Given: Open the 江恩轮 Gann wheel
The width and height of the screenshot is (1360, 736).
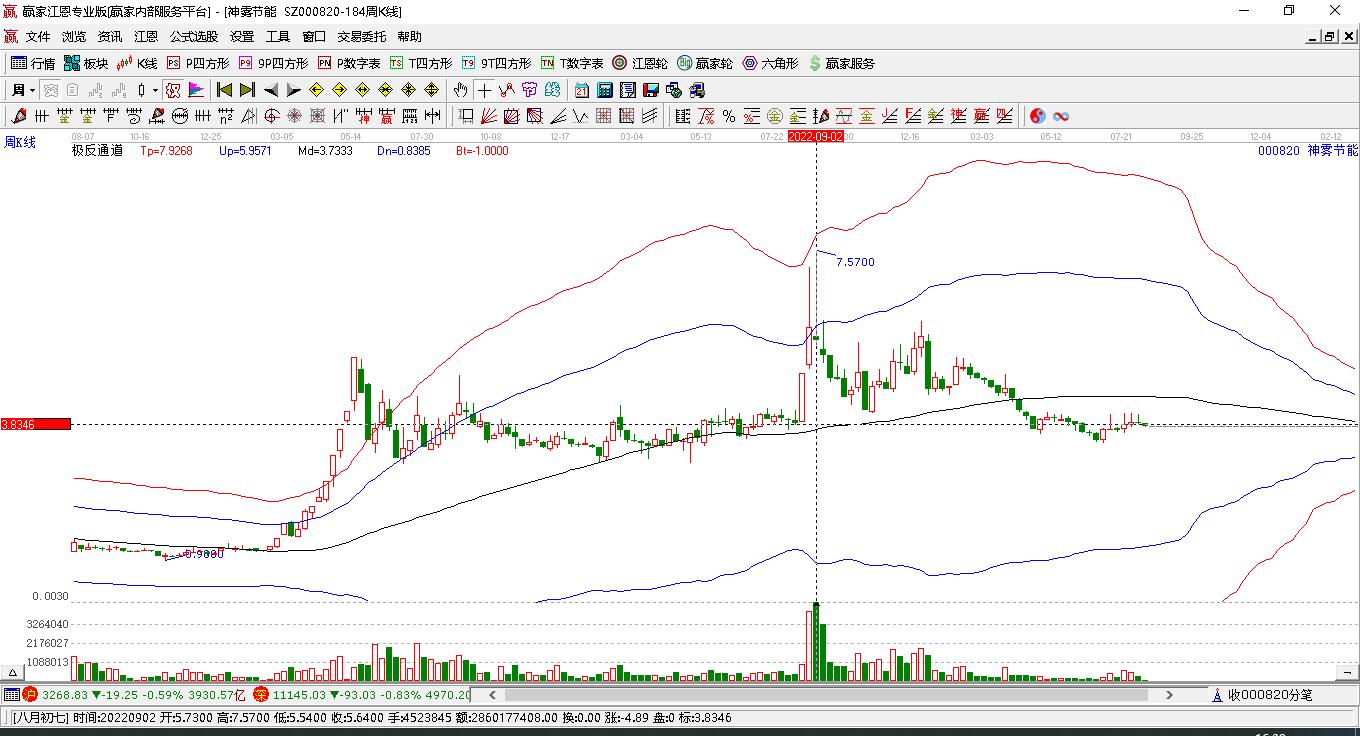Looking at the screenshot, I should (640, 63).
